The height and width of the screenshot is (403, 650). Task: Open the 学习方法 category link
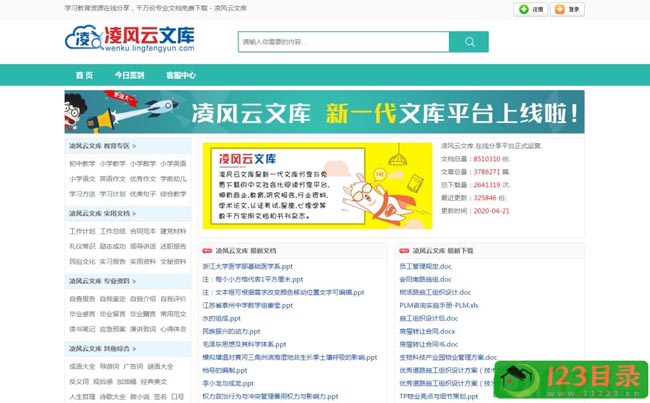coord(82,194)
